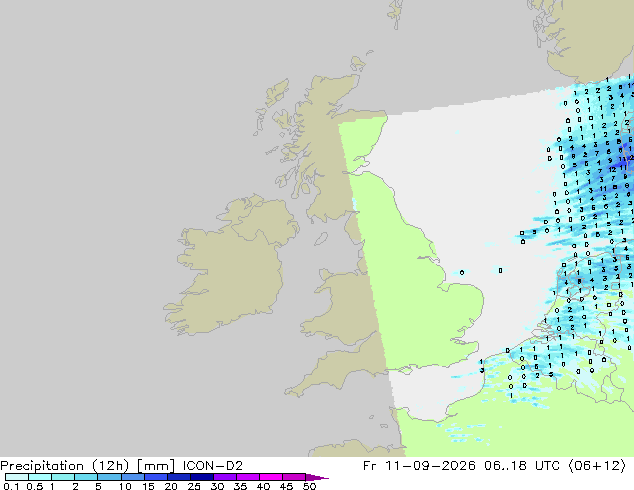Click Ireland on the map
The height and width of the screenshot is (490, 634).
pyautogui.click(x=230, y=267)
